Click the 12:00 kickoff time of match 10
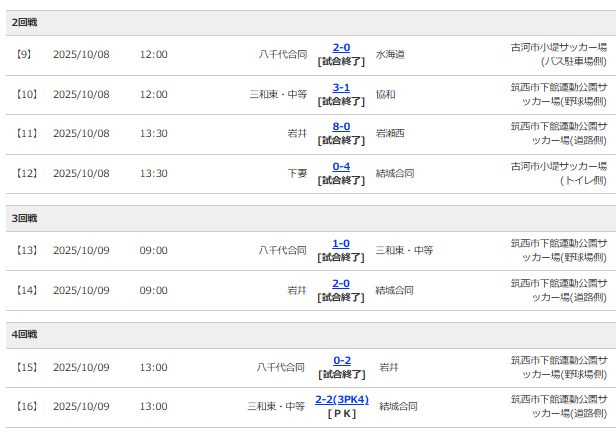Viewport: 616px width, 440px height. point(153,94)
